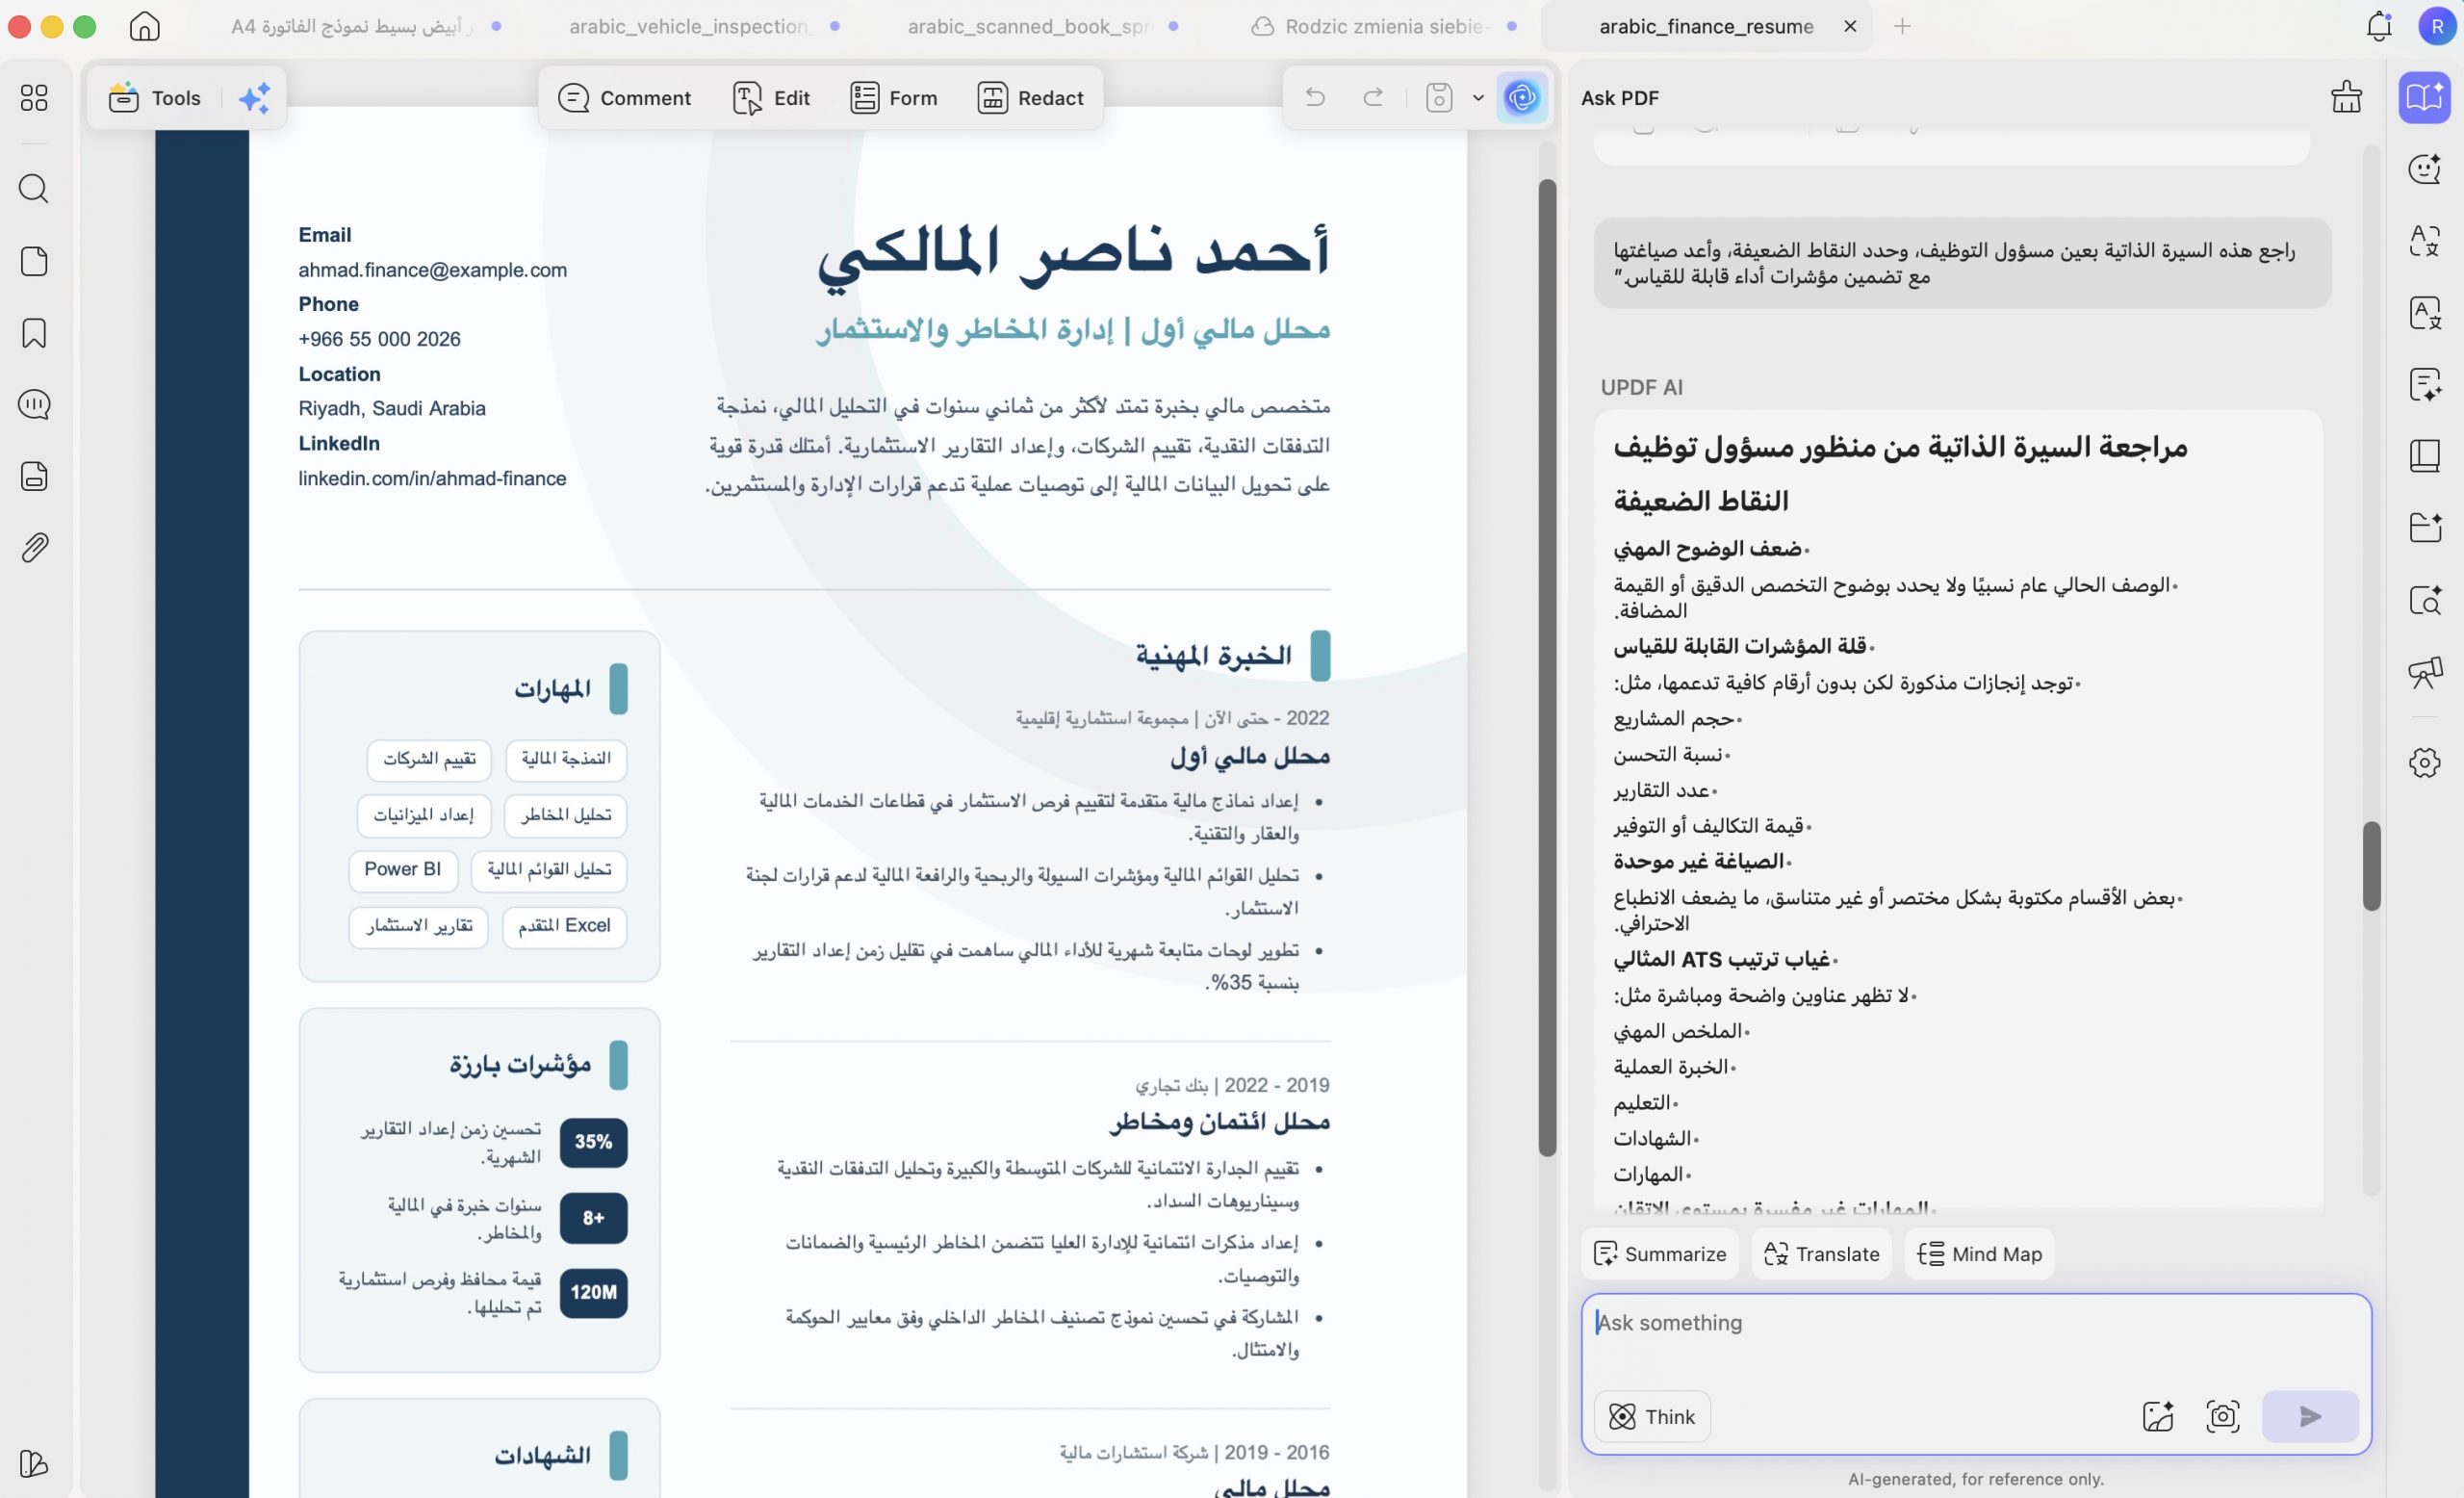Click the phone number +966 55 000 2026

379,339
